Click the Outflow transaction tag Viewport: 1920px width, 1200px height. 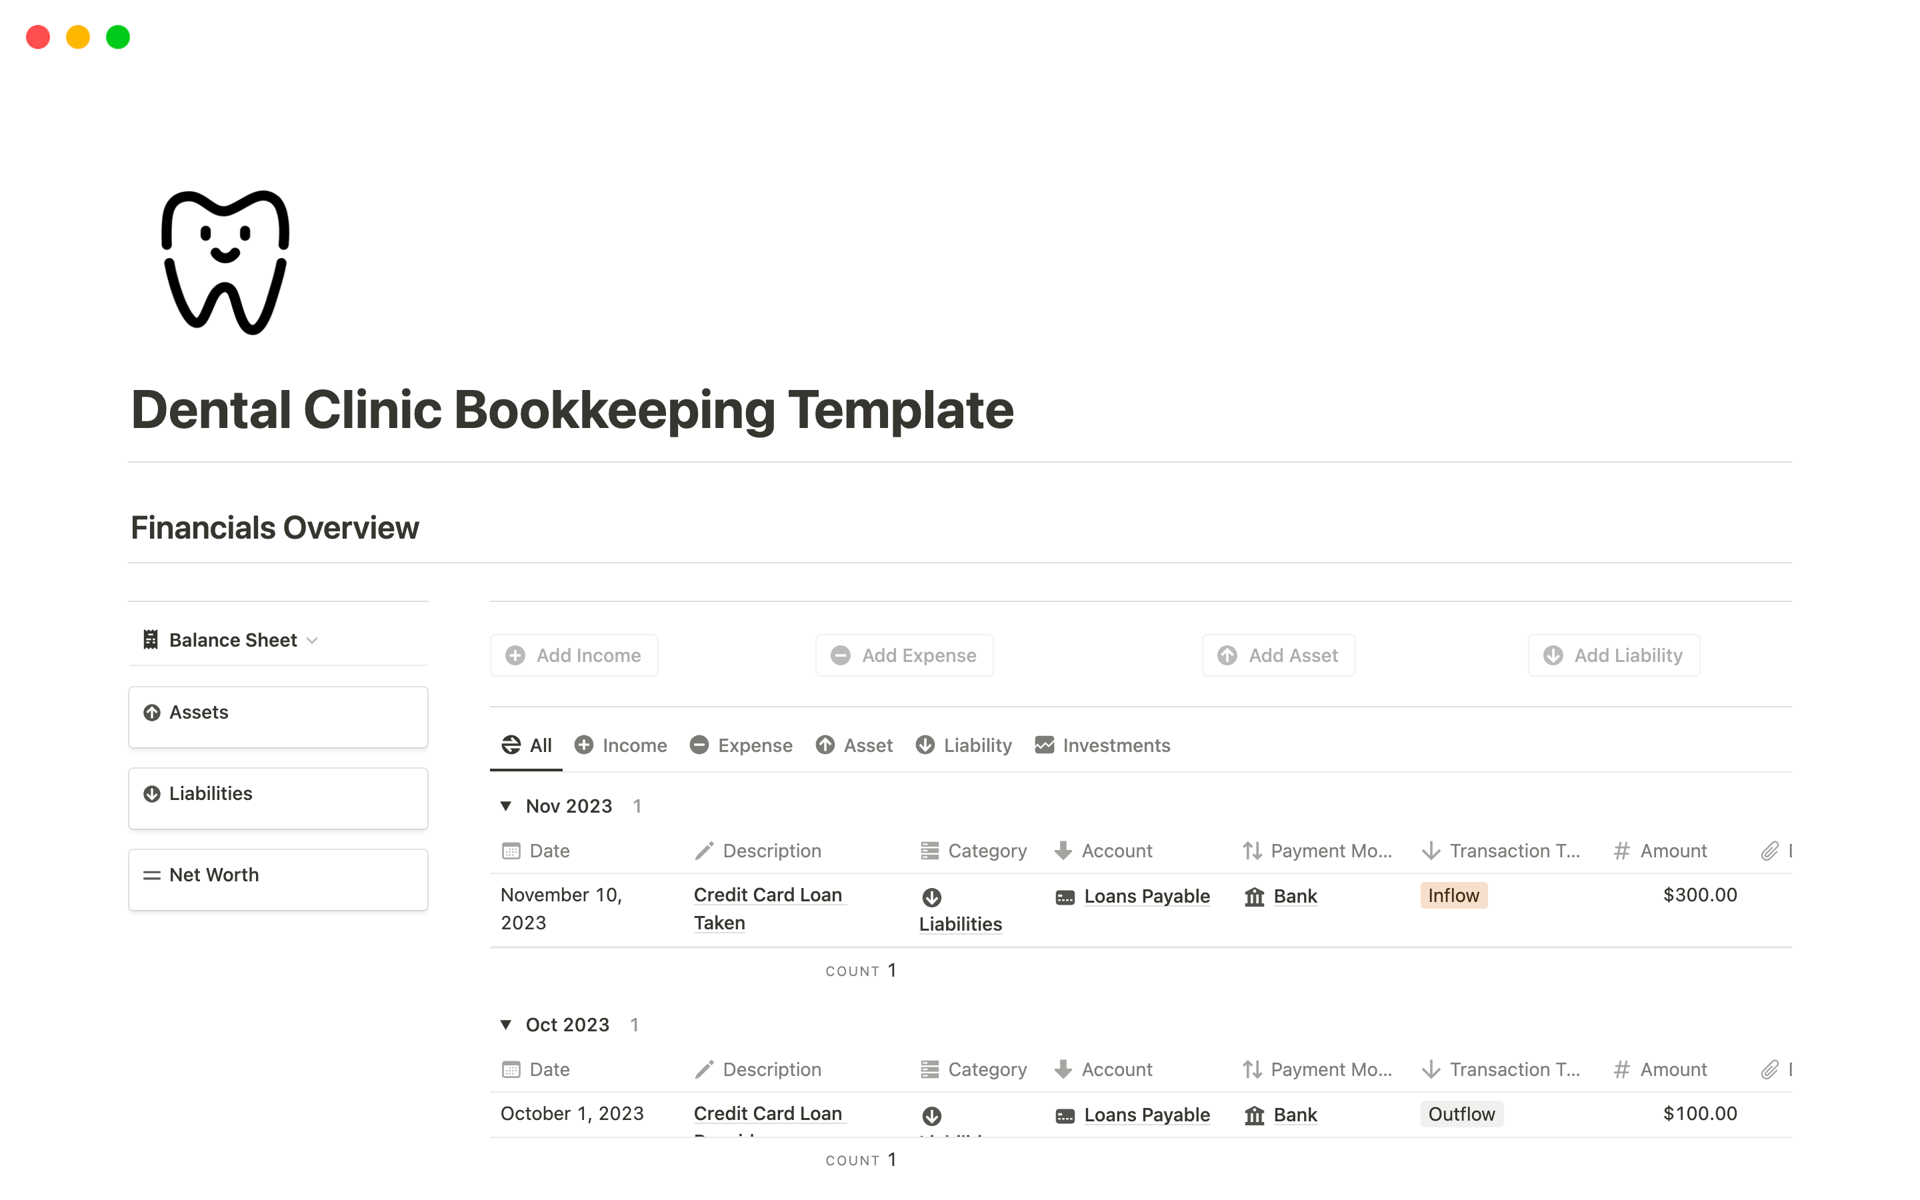1461,1113
